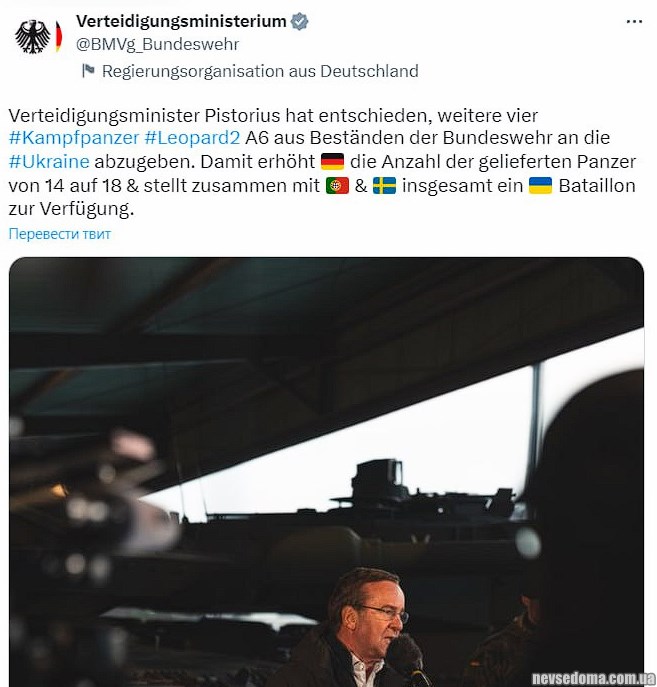Click the @BMVg_Bundeswehr handle

(x=158, y=44)
